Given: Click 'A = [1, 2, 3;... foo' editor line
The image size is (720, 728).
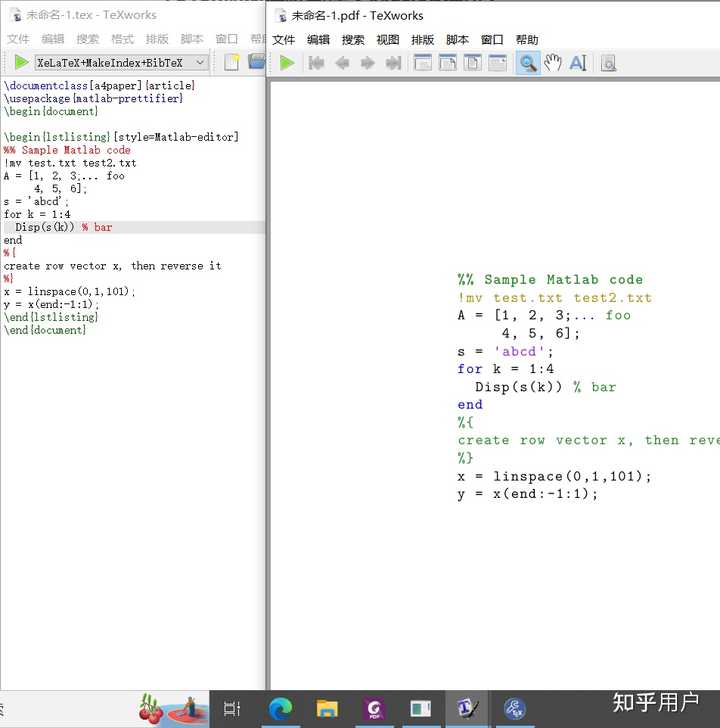Looking at the screenshot, I should click(x=64, y=176).
